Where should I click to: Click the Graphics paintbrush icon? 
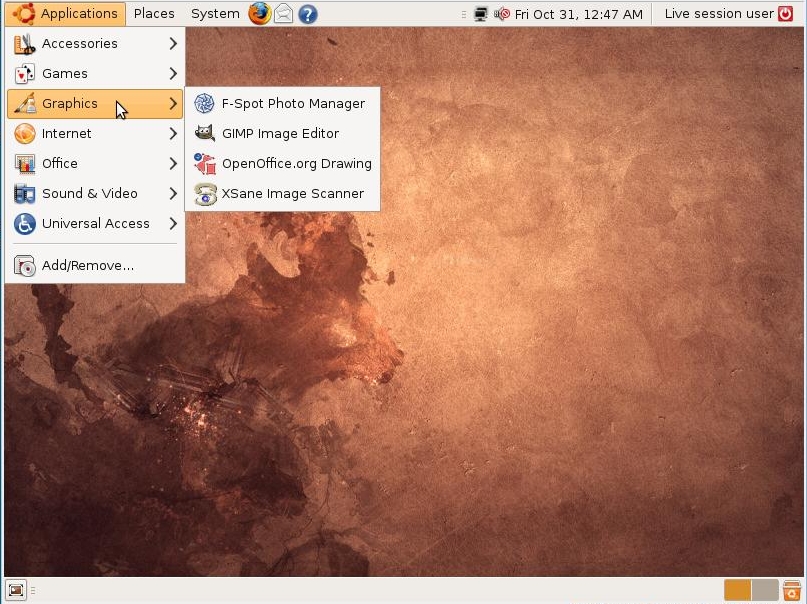[24, 103]
